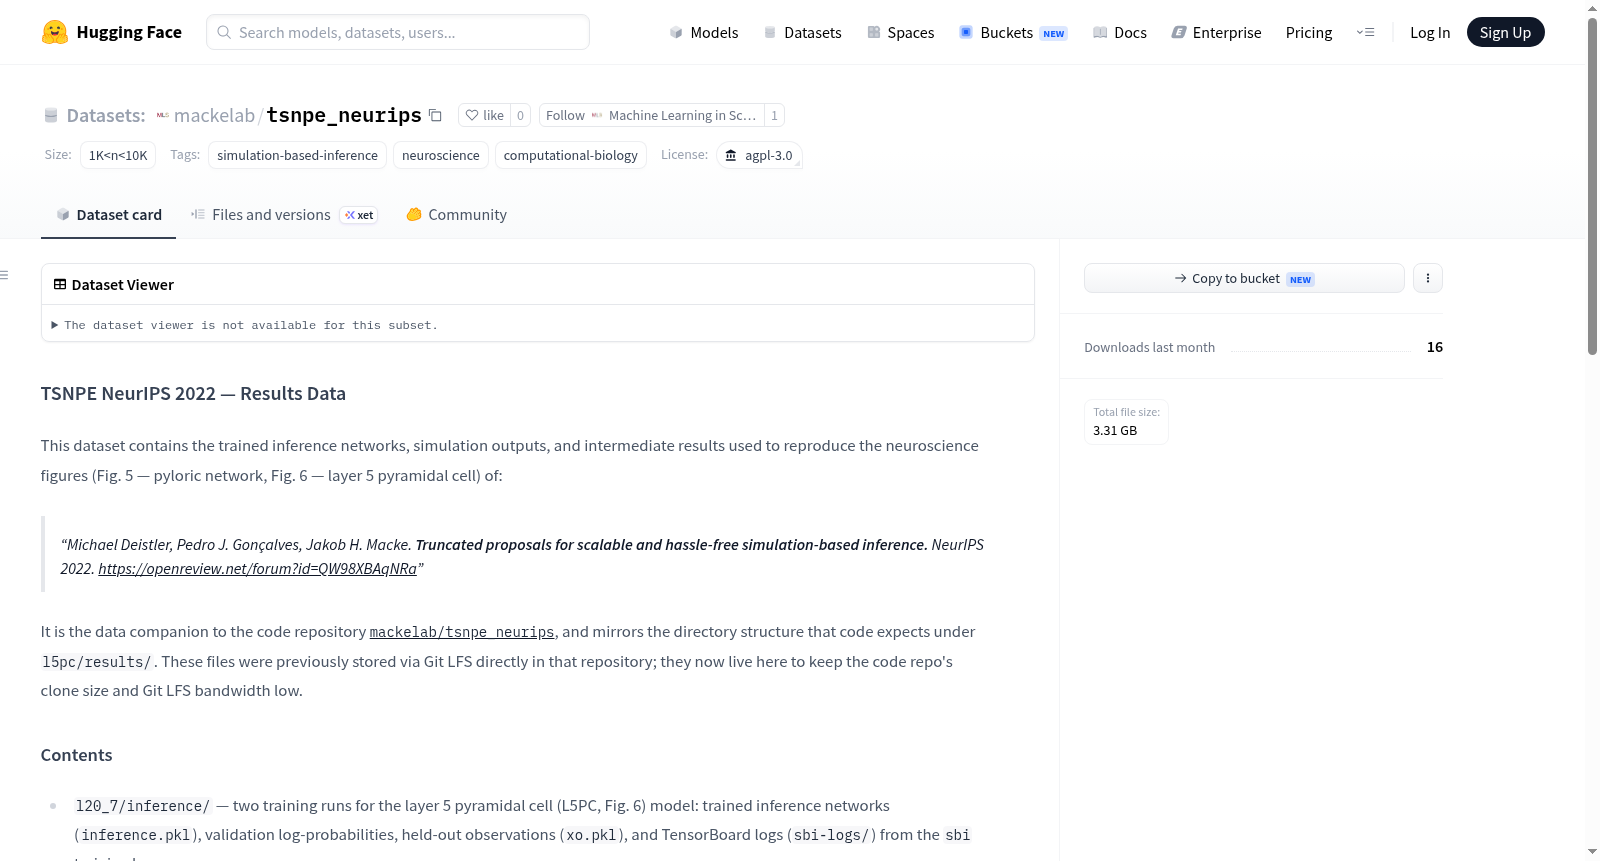Click the sidebar outline toggle icon at left edge

coord(5,275)
